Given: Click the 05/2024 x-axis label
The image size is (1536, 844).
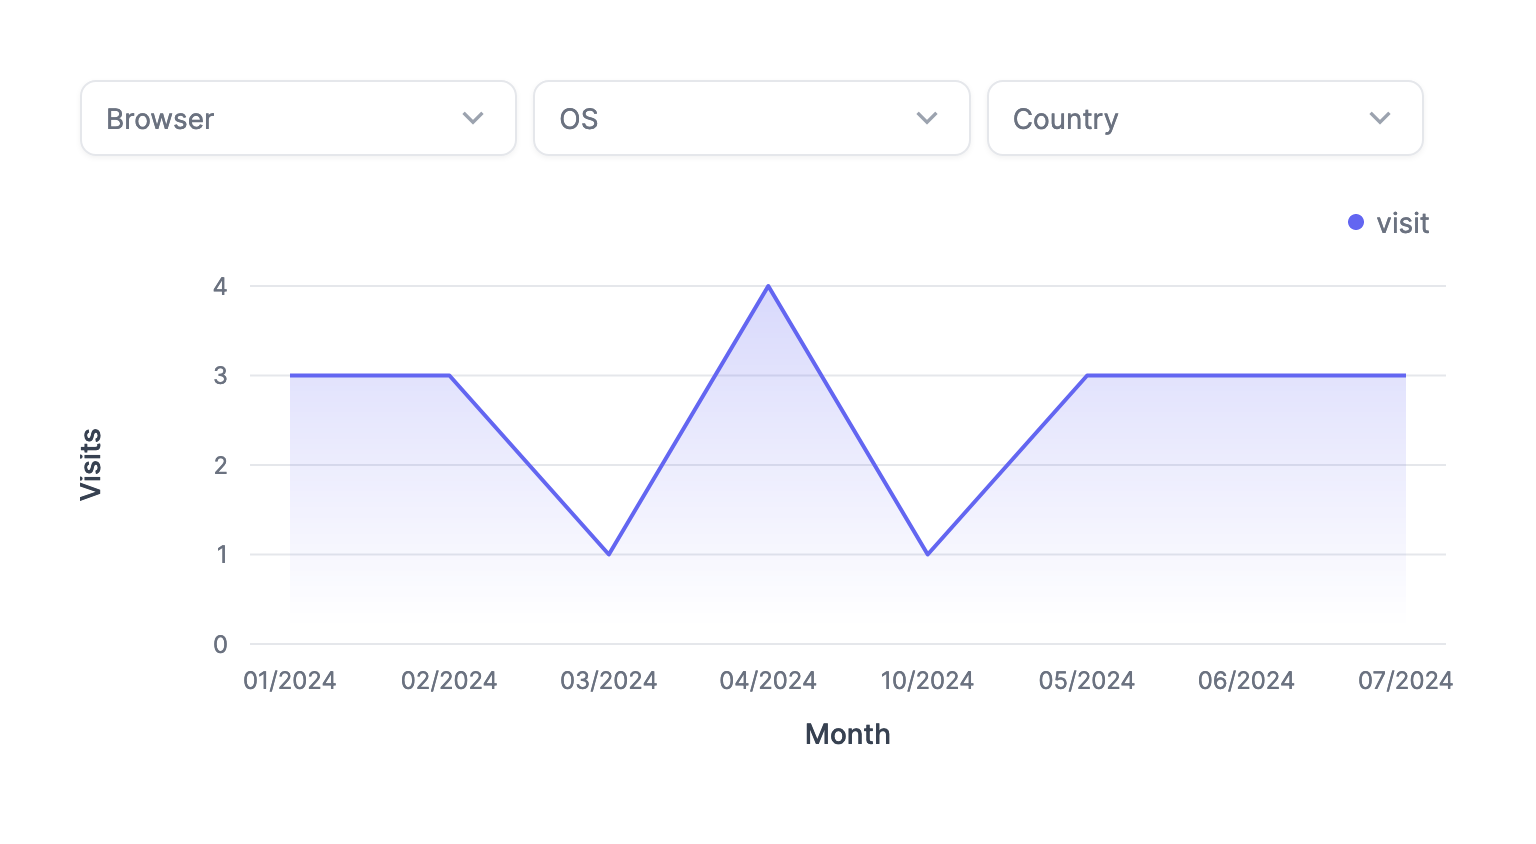Looking at the screenshot, I should tap(1087, 681).
